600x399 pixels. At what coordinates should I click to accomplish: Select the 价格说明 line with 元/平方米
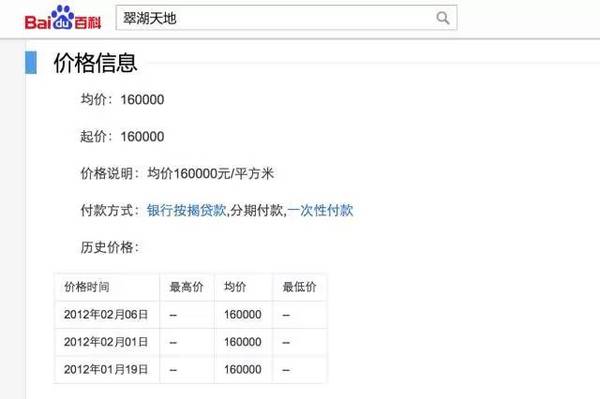(177, 173)
